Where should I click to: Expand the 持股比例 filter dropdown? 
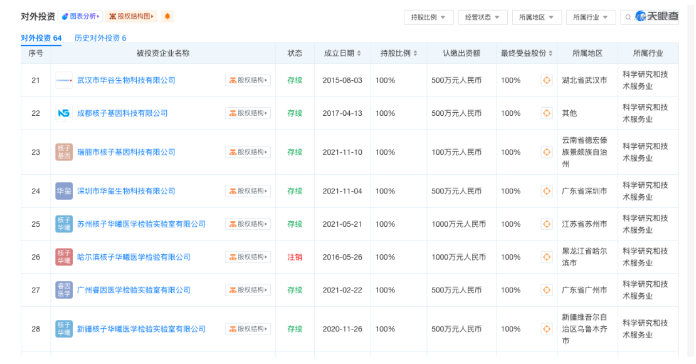point(428,17)
